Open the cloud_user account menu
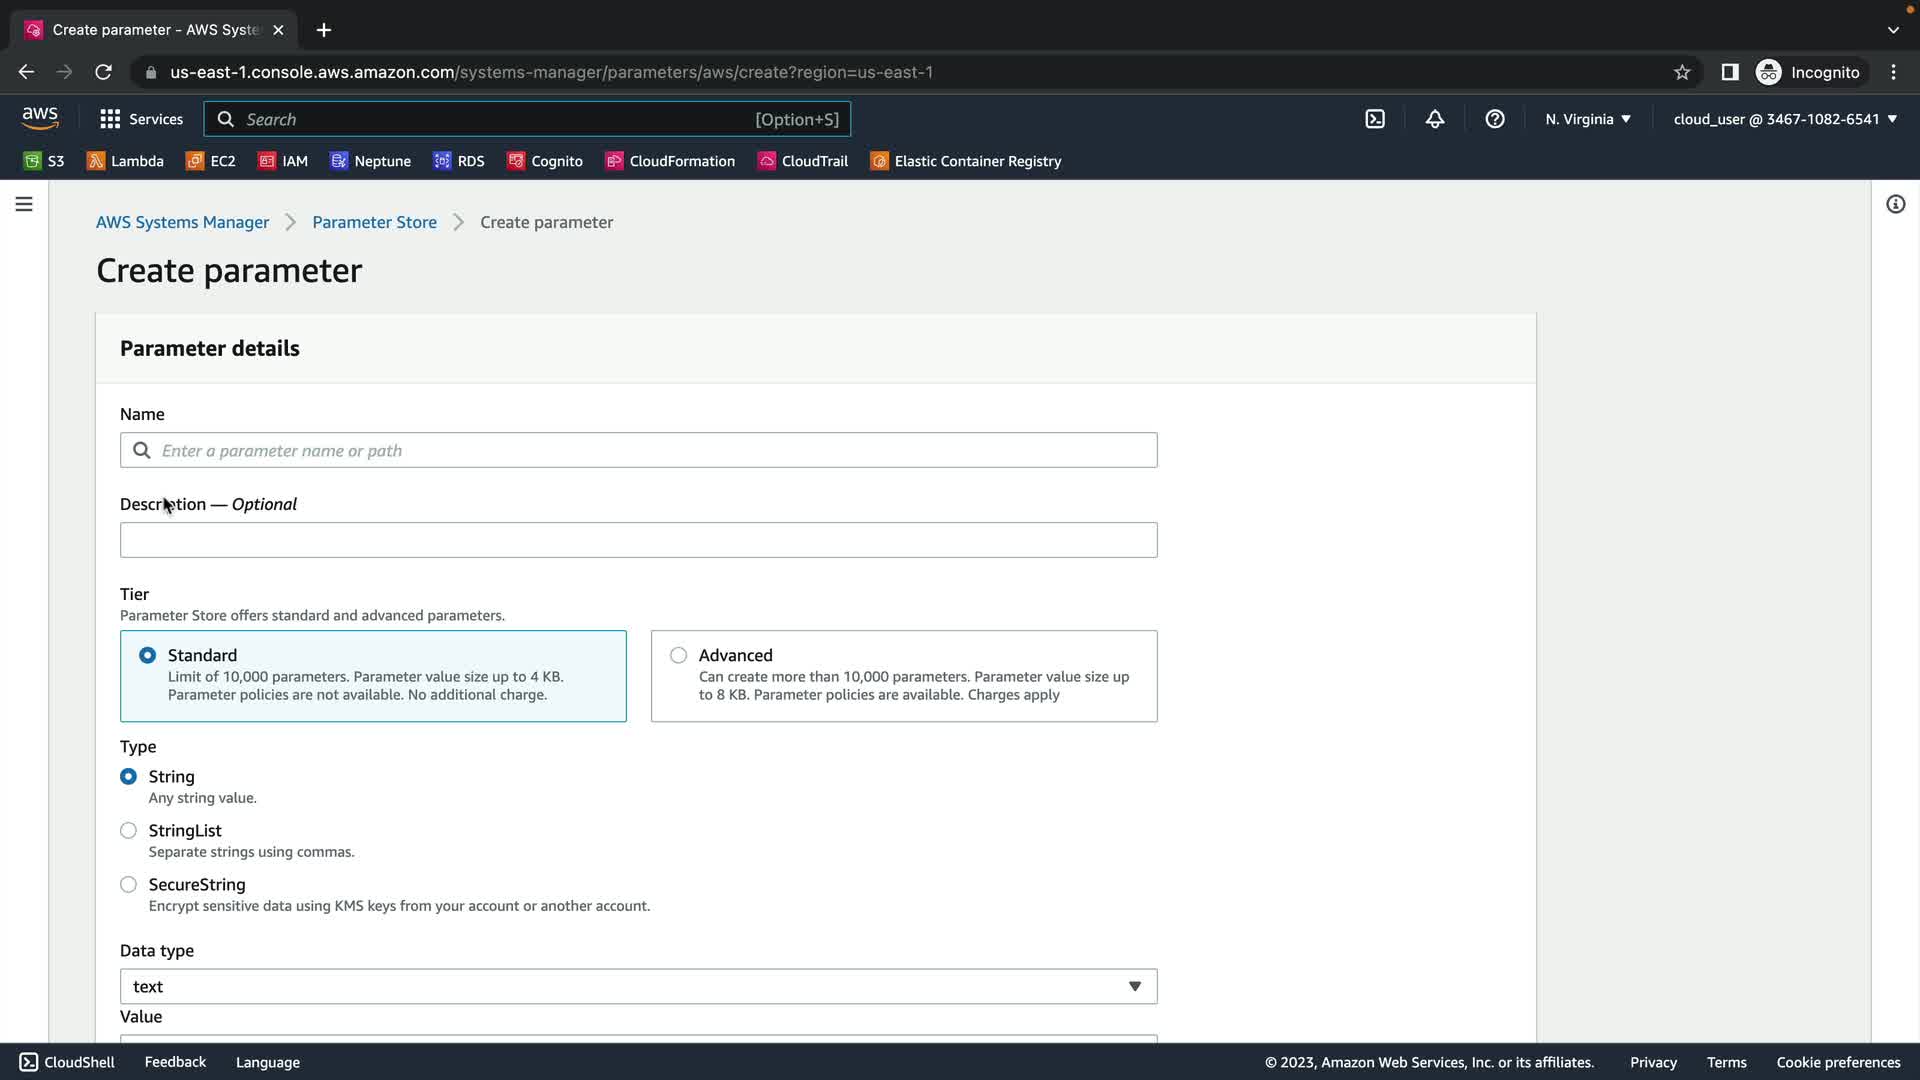Screen dimensions: 1920x1080 pos(1785,119)
